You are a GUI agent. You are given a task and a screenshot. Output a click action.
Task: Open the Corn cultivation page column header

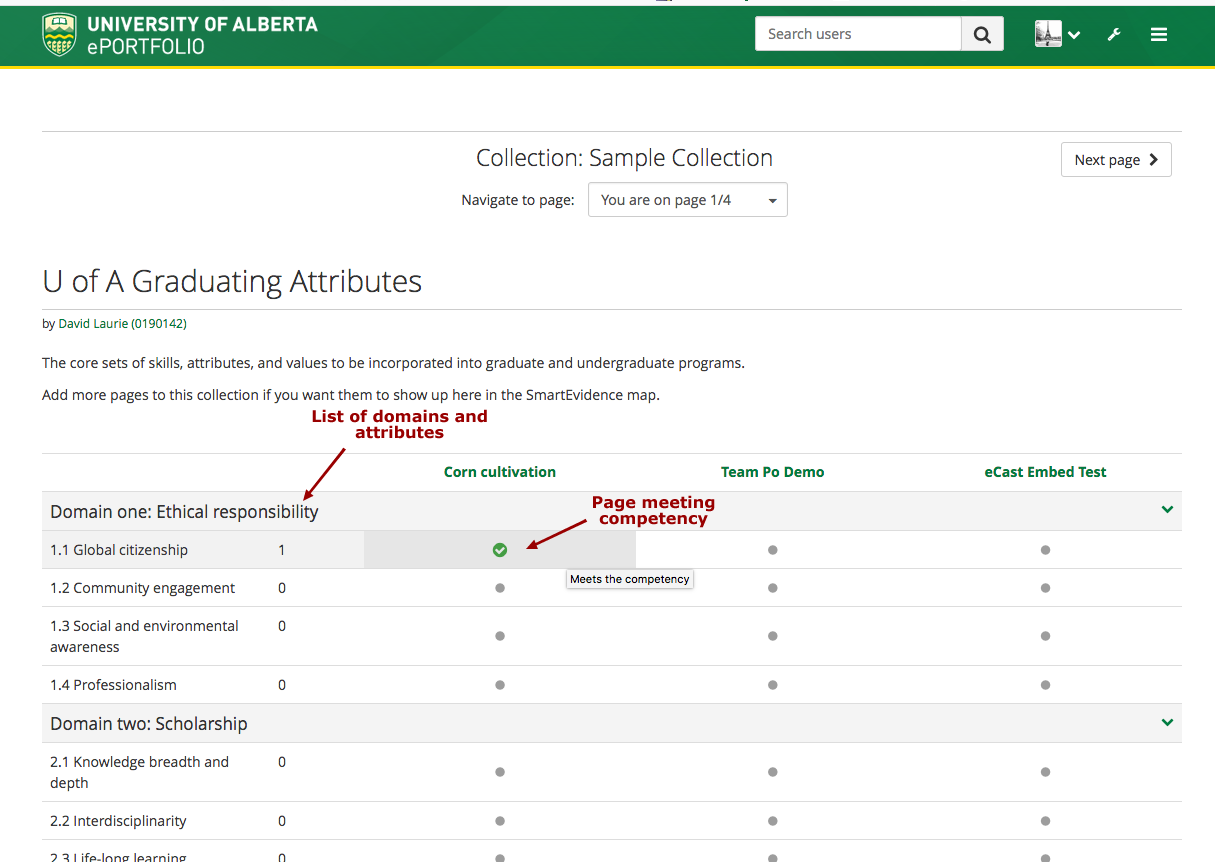point(500,472)
